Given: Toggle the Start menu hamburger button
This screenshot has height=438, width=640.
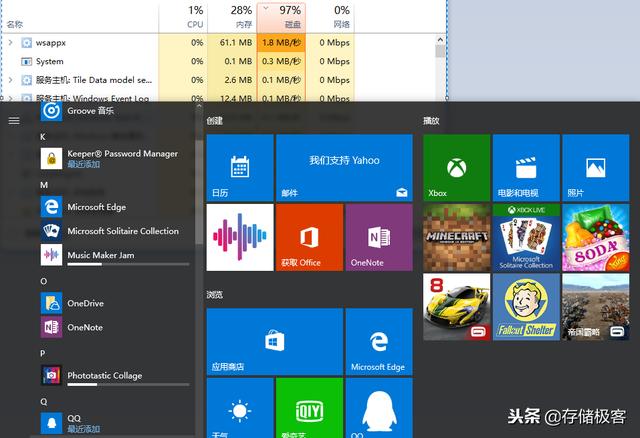Looking at the screenshot, I should click(x=14, y=120).
